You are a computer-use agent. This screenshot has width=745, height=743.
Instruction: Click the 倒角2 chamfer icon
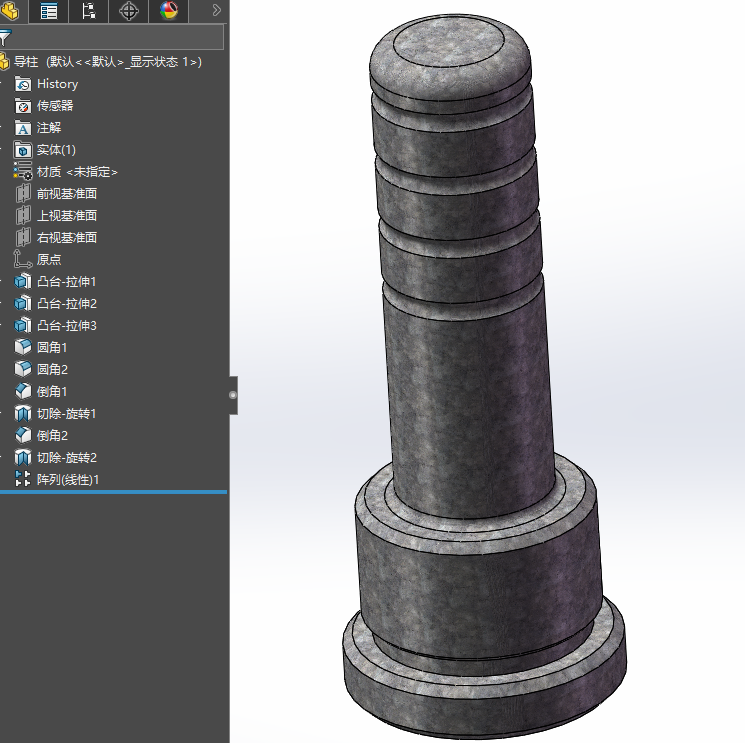23,435
